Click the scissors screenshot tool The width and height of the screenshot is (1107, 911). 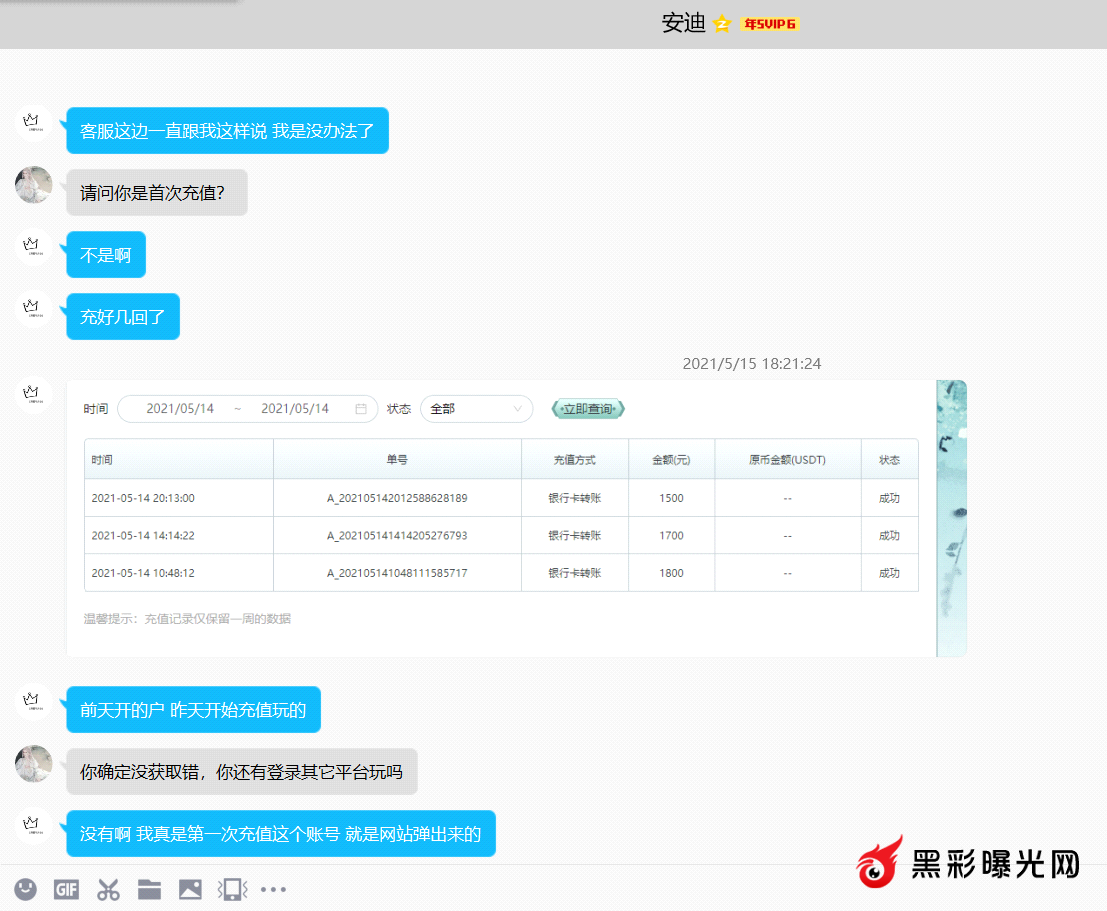coord(108,889)
